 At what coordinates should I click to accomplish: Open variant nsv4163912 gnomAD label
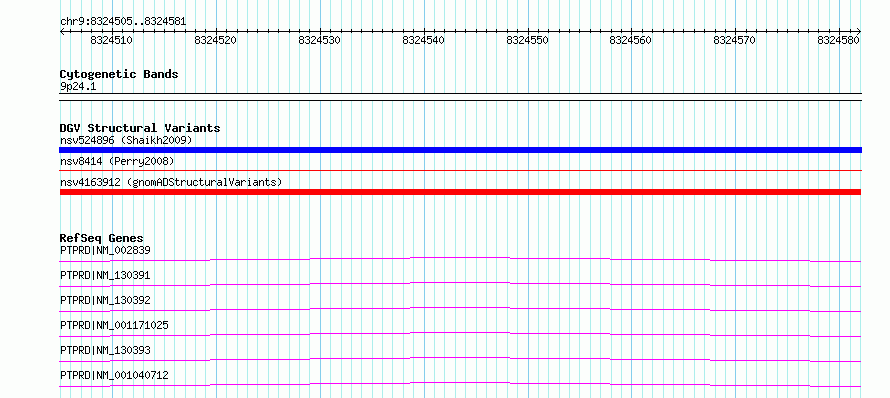pyautogui.click(x=171, y=182)
